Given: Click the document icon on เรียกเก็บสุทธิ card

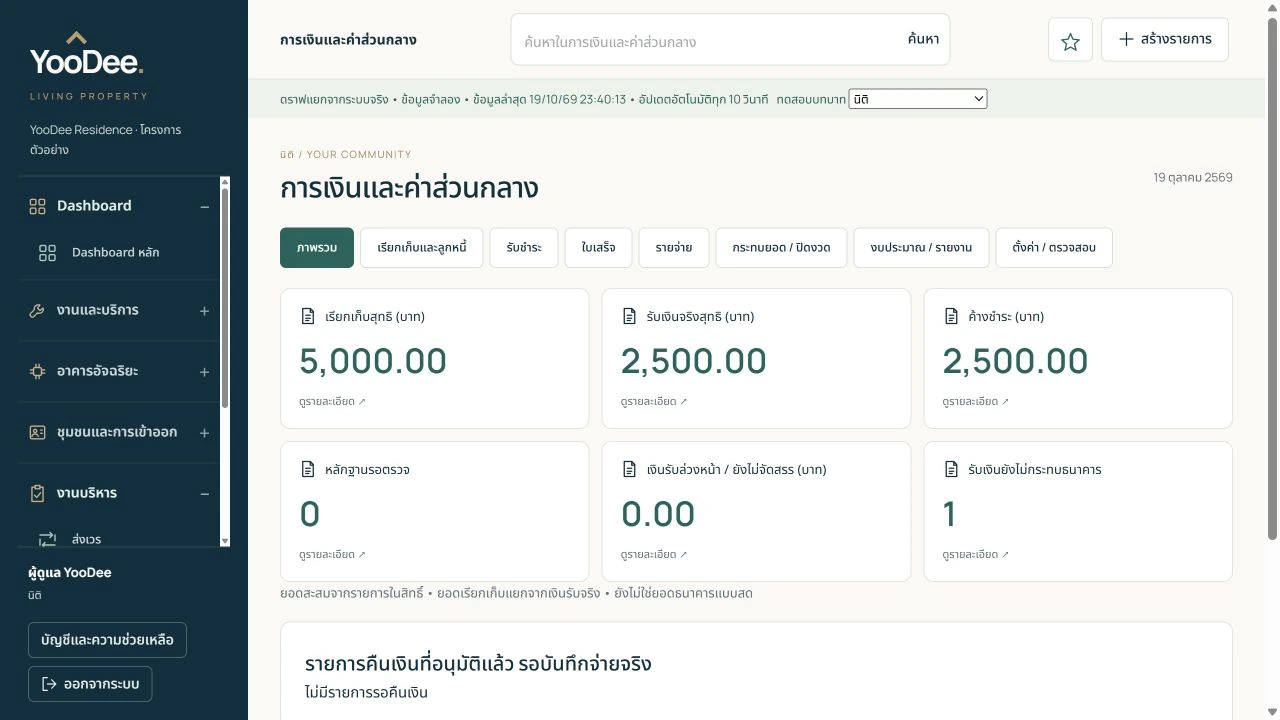Looking at the screenshot, I should pos(308,317).
